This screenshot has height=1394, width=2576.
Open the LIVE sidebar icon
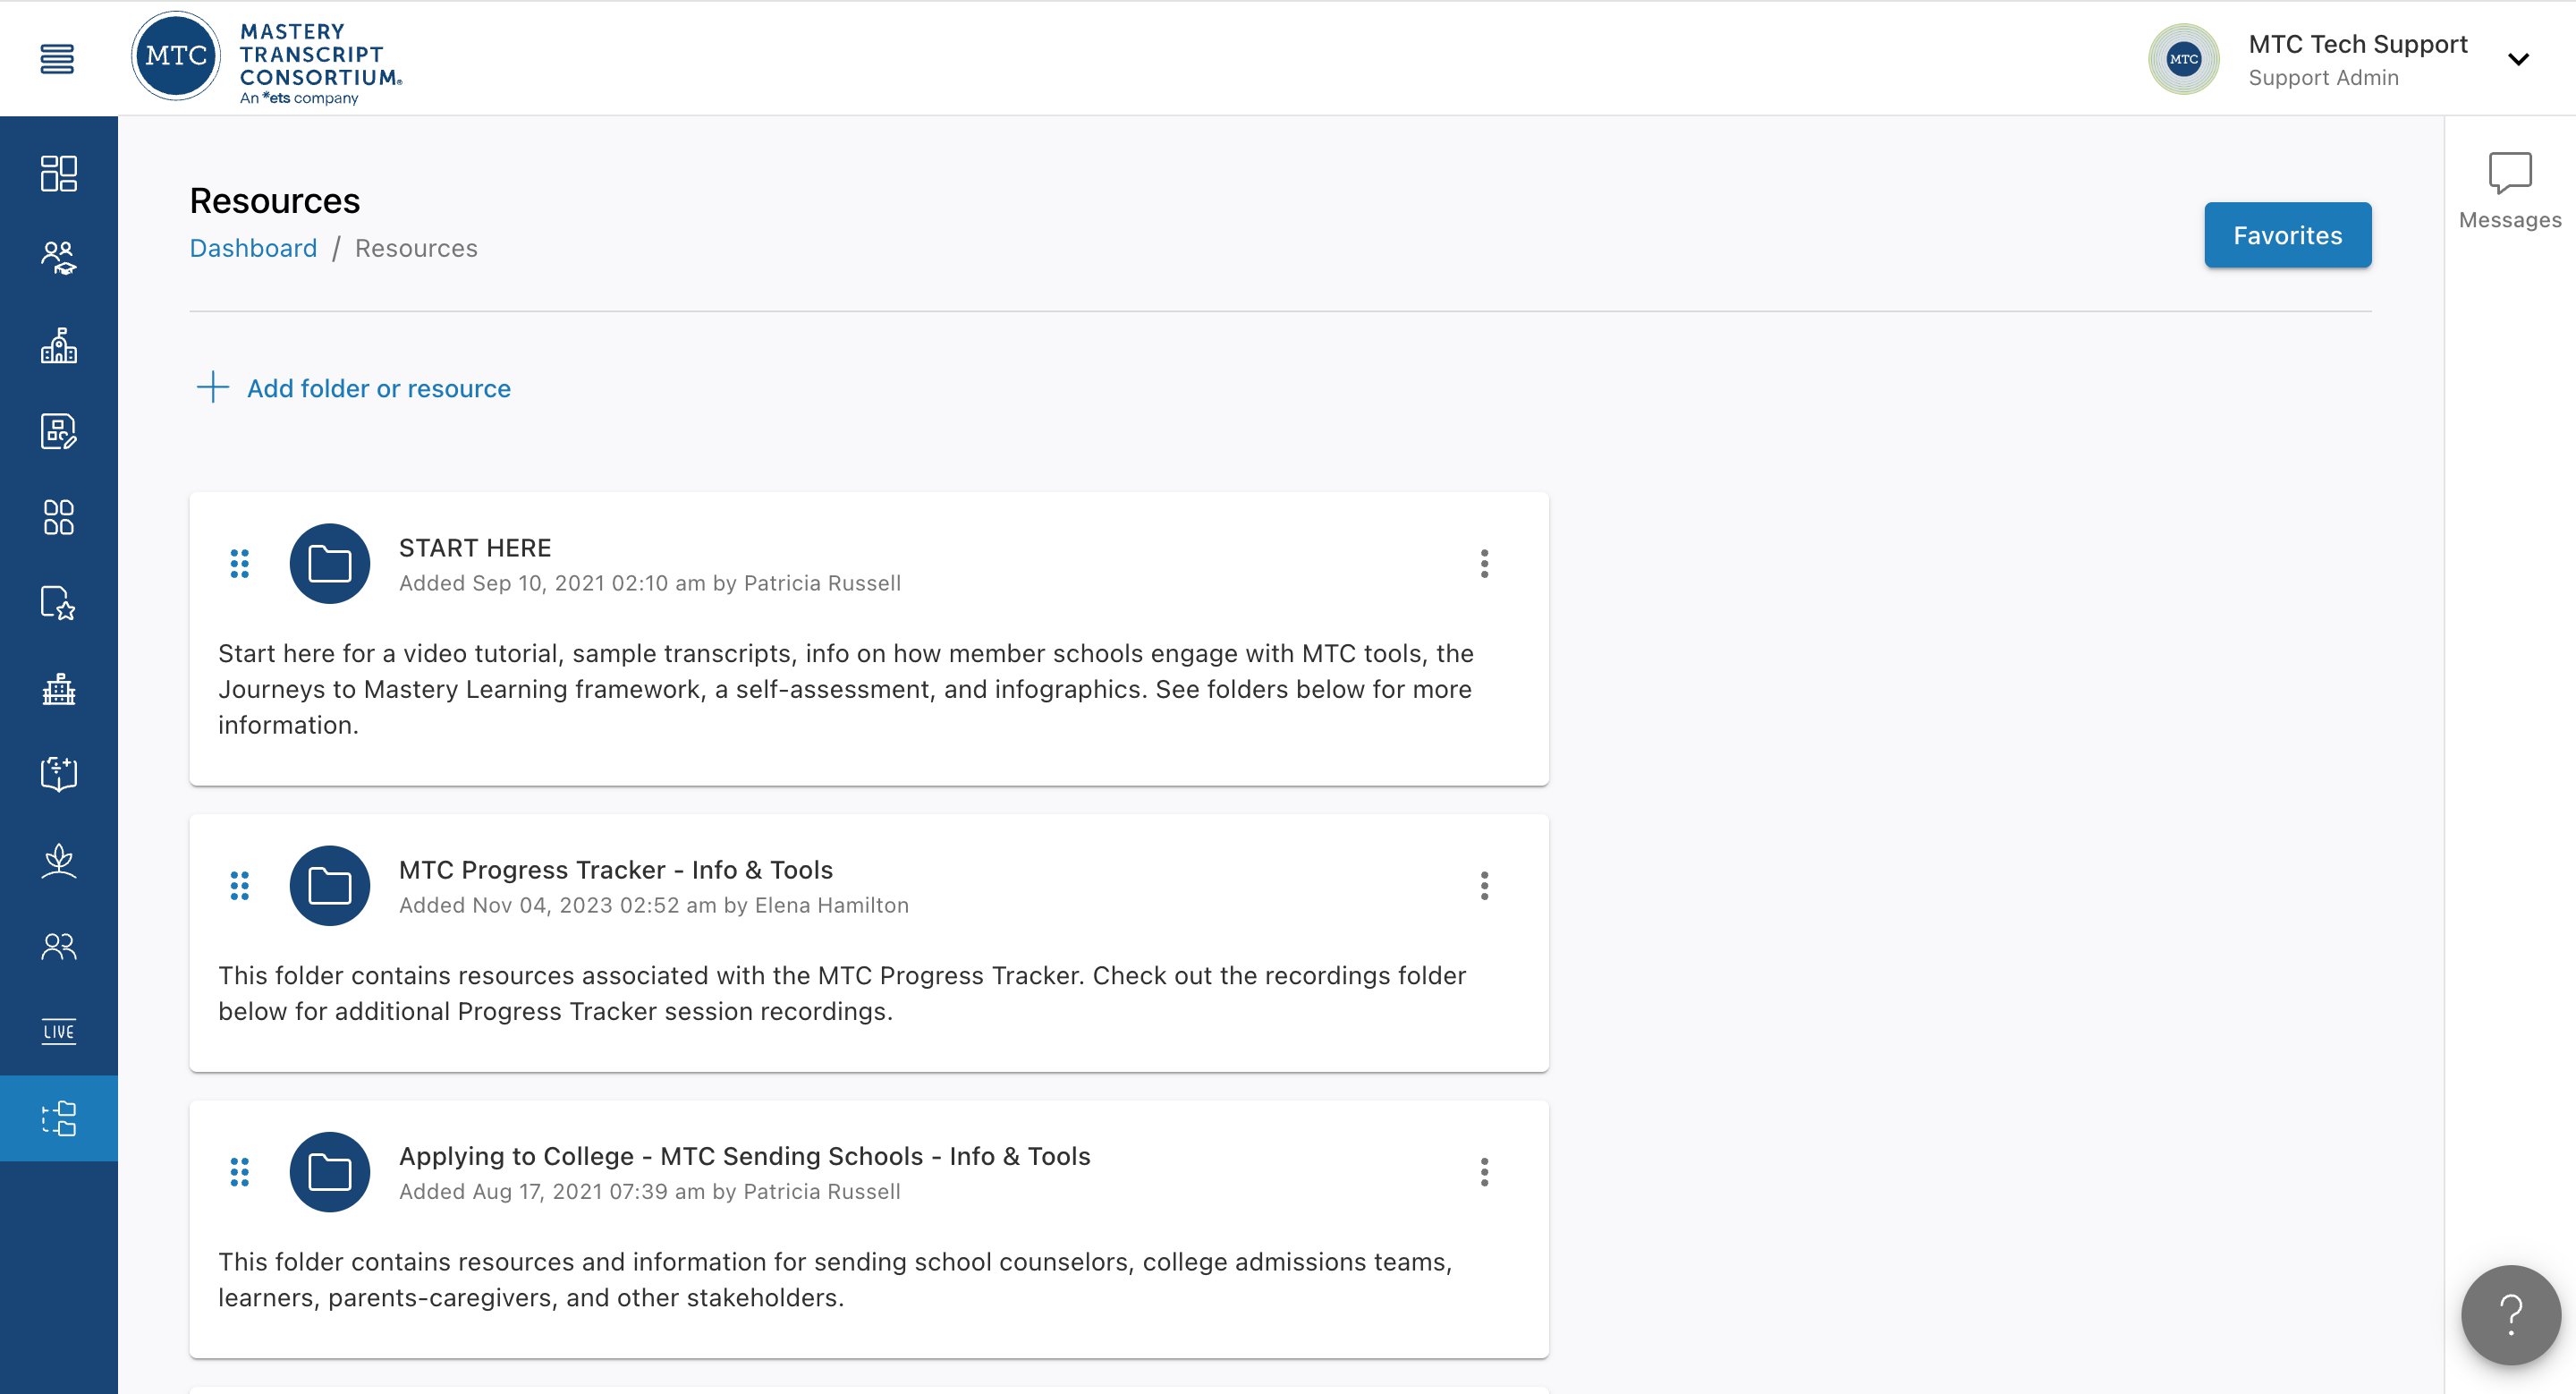[x=59, y=1032]
